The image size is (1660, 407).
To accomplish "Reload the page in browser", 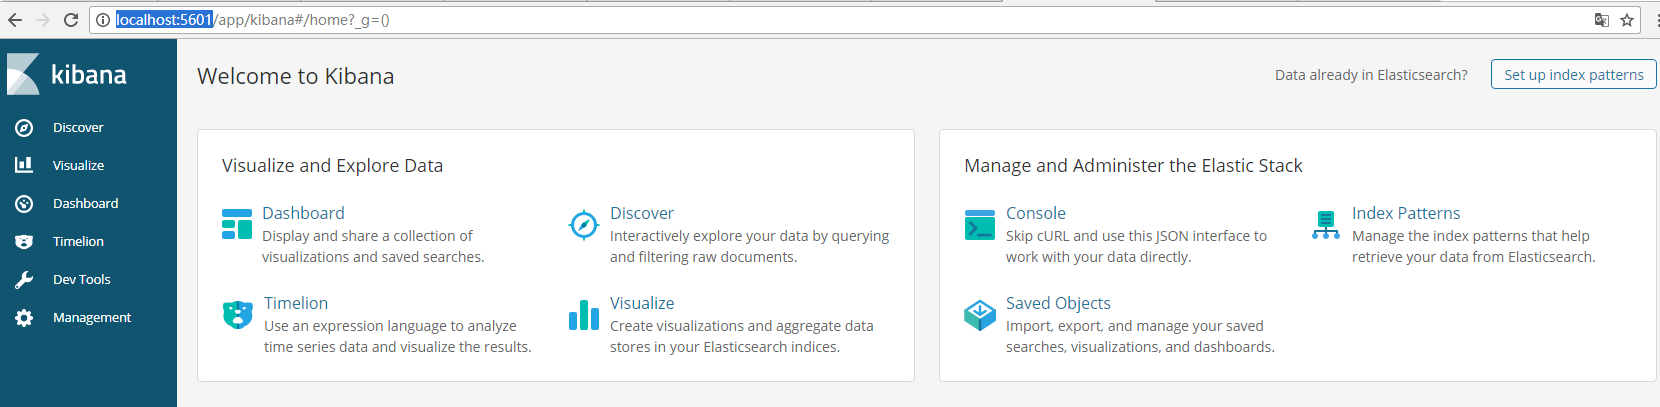I will click(70, 20).
